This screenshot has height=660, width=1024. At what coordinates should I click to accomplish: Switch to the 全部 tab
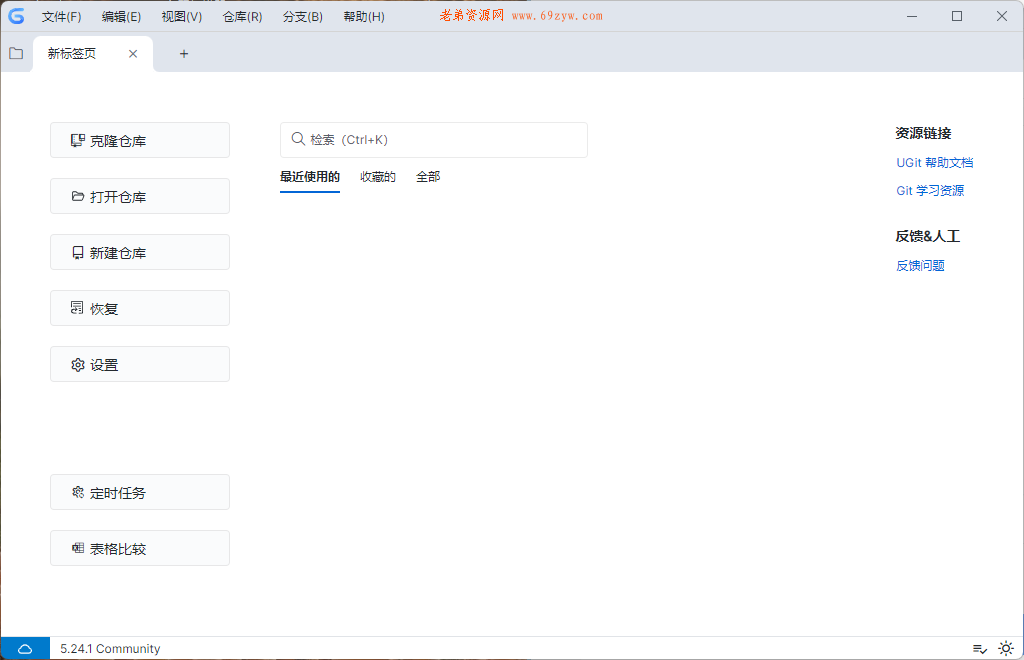pyautogui.click(x=428, y=177)
